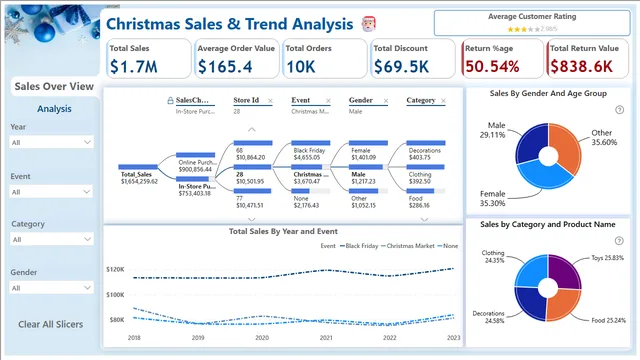This screenshot has height=360, width=640.
Task: Switch to Sales Over View page
Action: [x=54, y=87]
